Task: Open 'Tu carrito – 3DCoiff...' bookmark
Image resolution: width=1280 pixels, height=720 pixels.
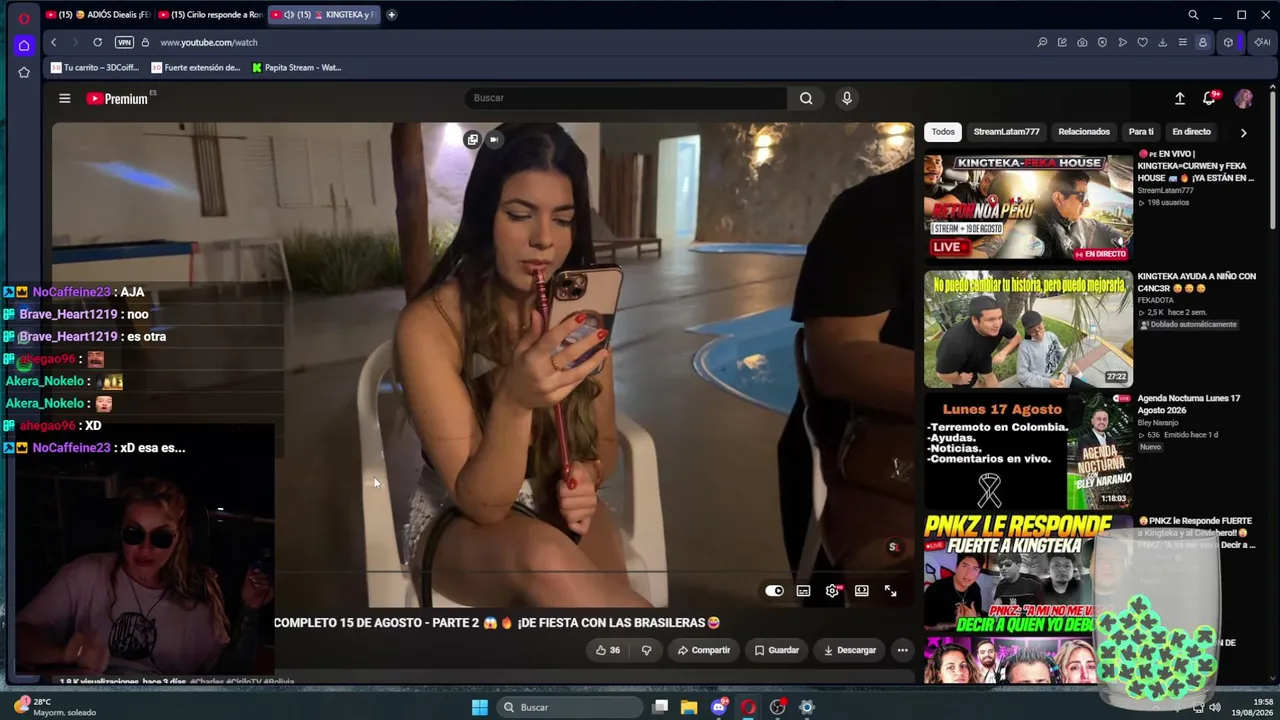Action: [x=94, y=68]
